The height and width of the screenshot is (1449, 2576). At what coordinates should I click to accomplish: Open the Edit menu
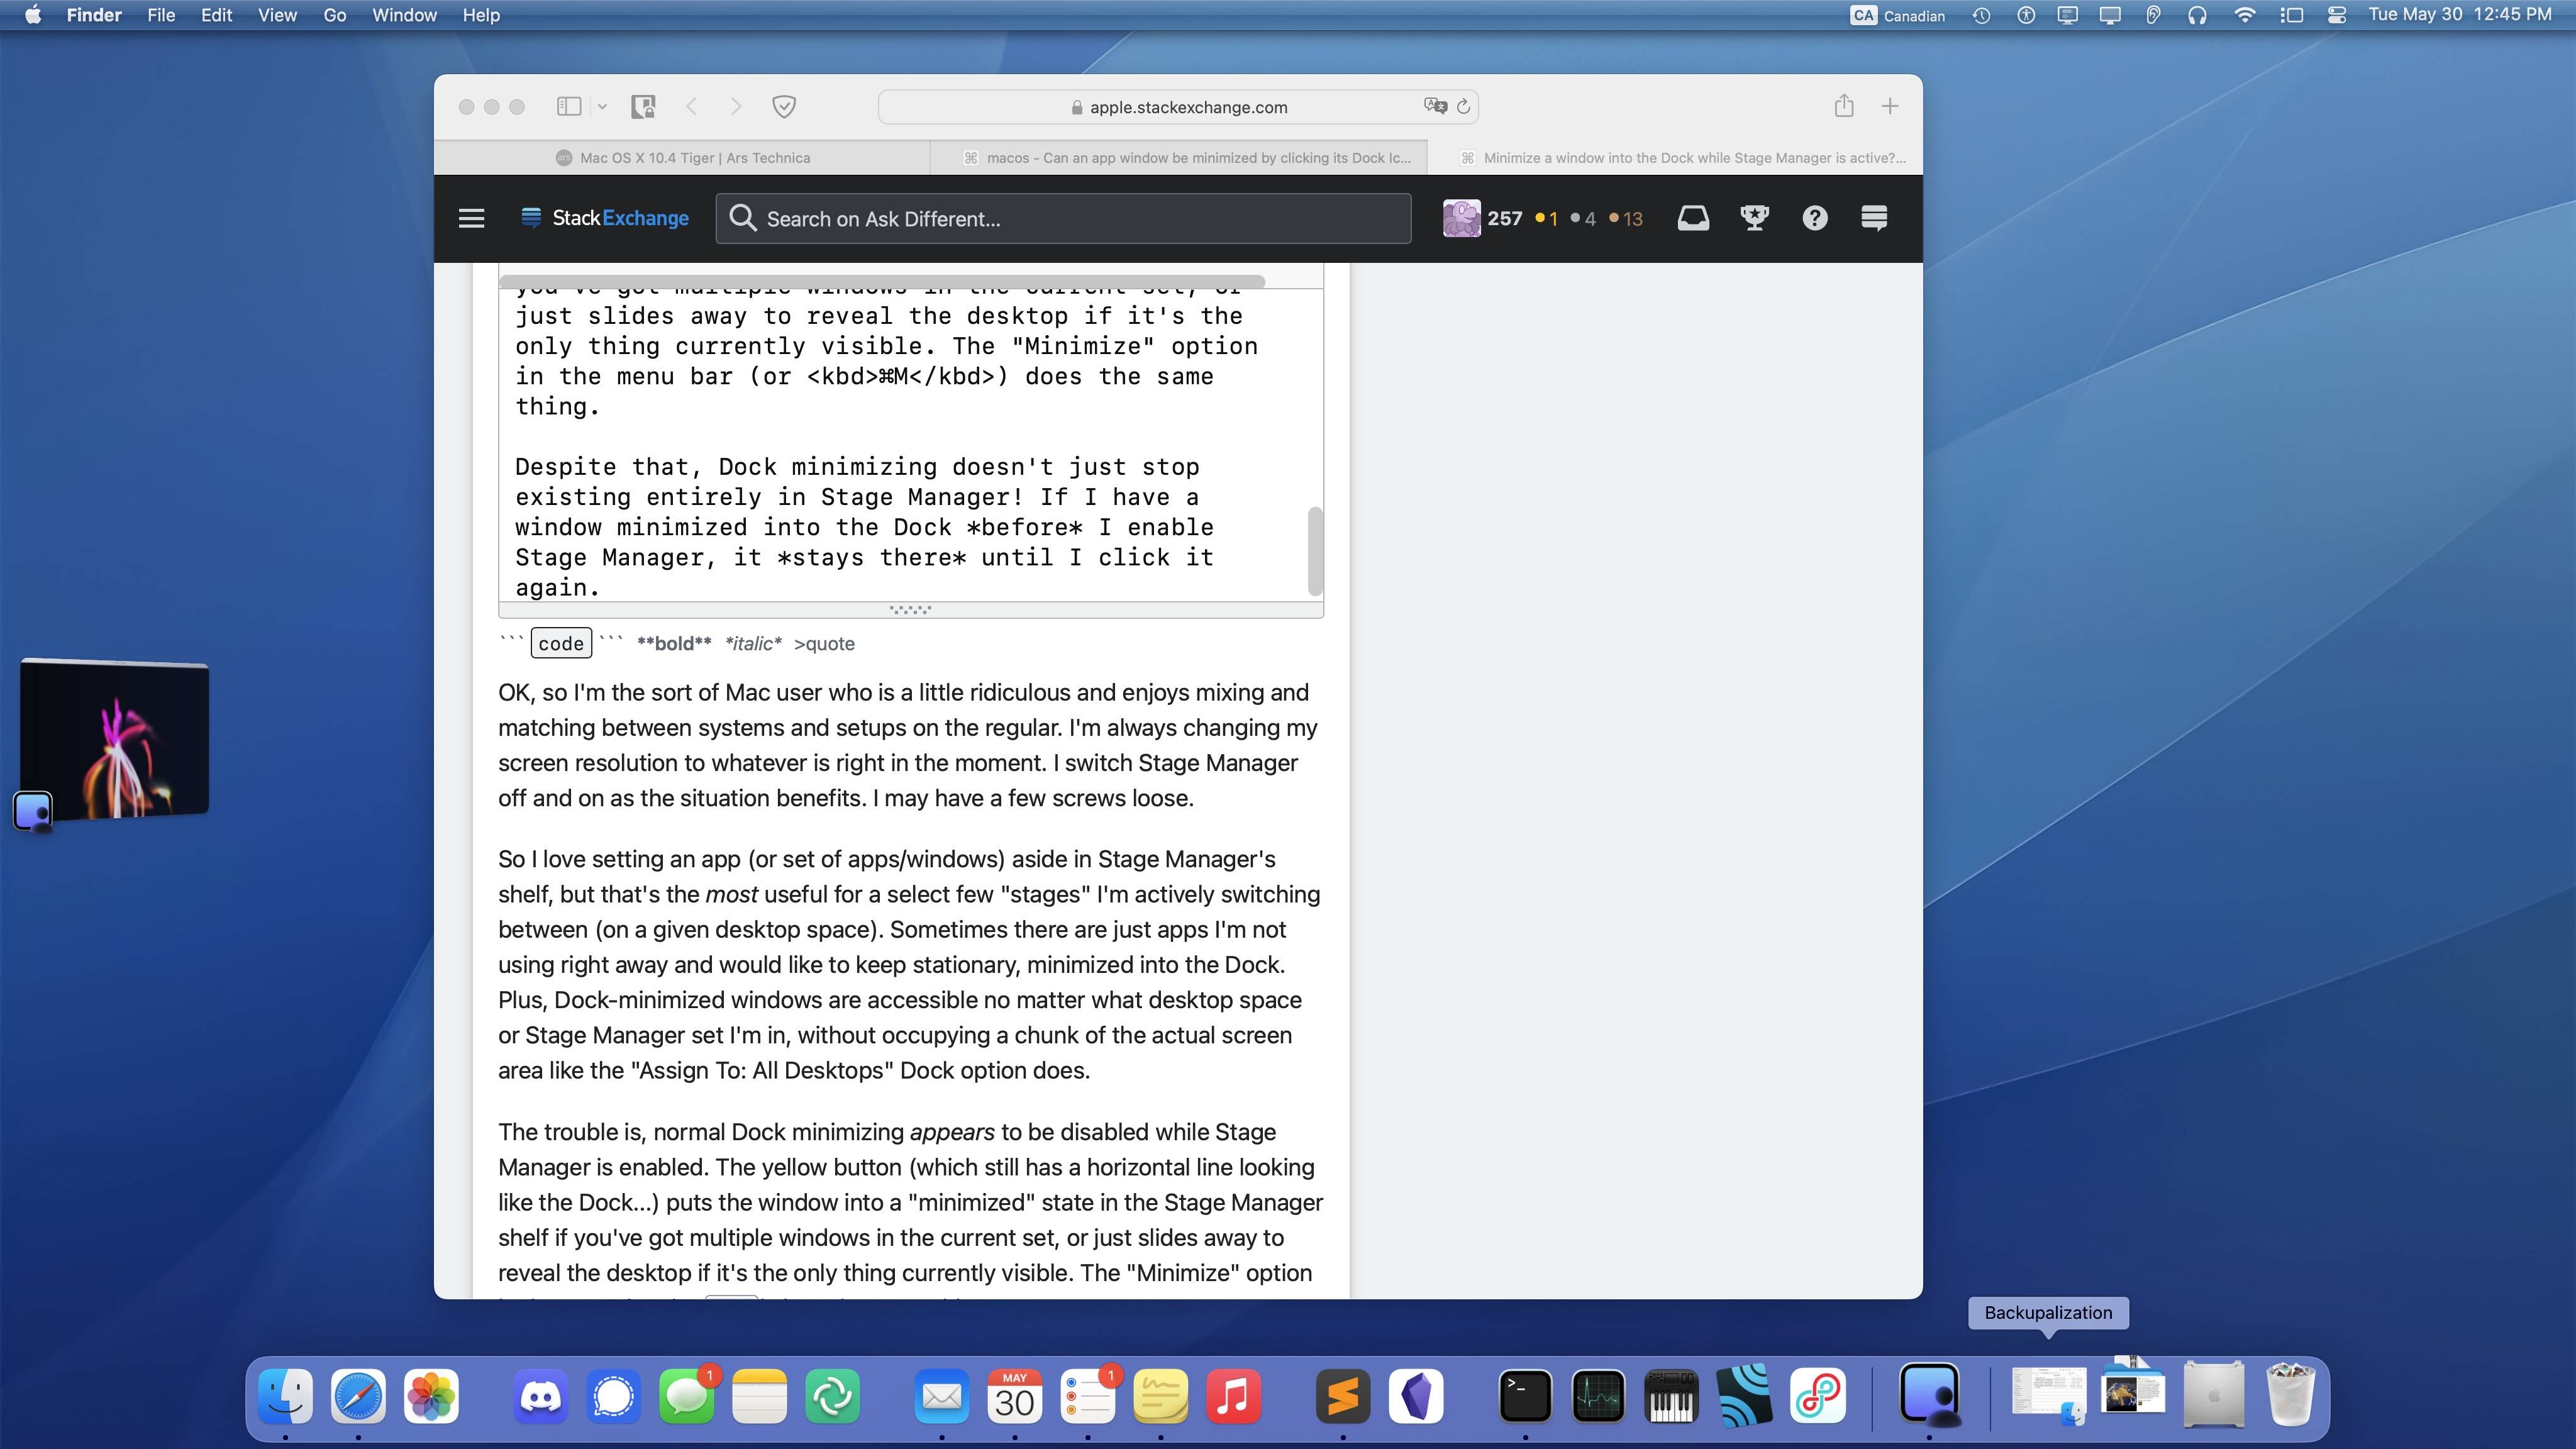pyautogui.click(x=216, y=15)
